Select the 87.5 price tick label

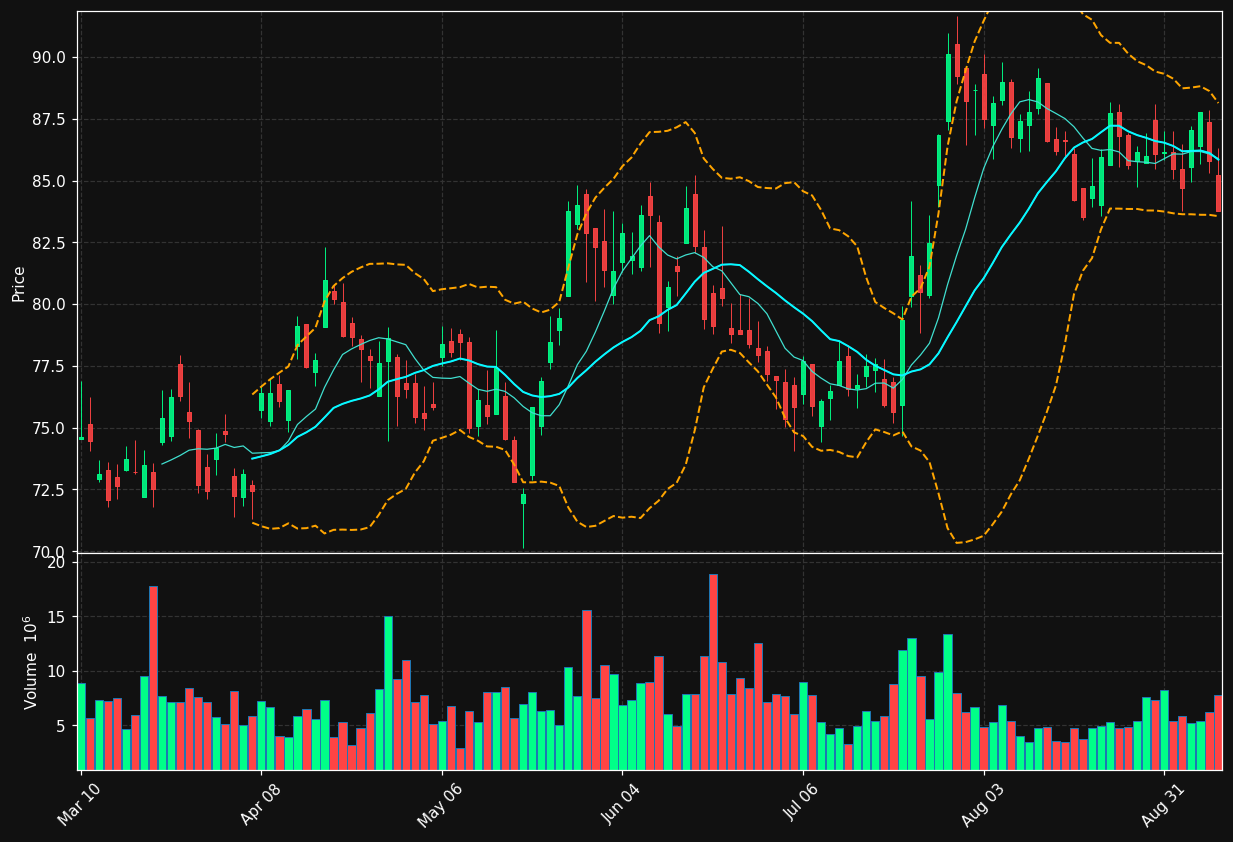(x=50, y=119)
